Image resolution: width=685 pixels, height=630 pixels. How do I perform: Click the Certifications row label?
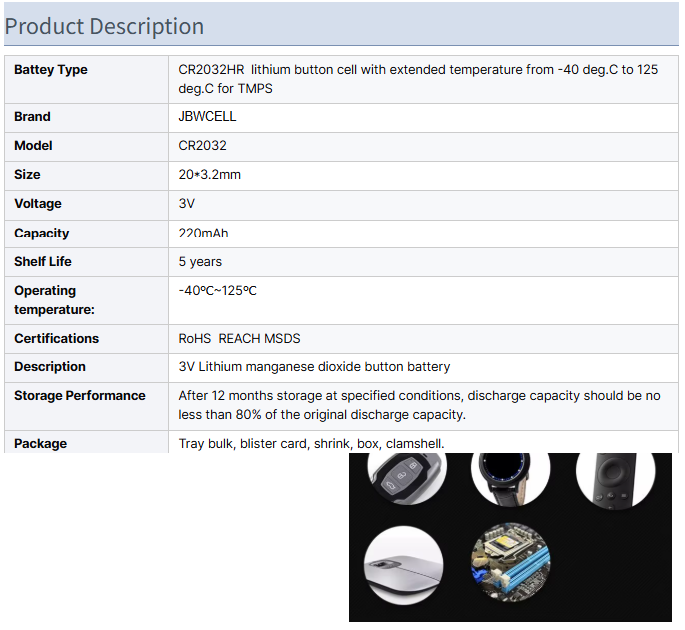point(57,339)
